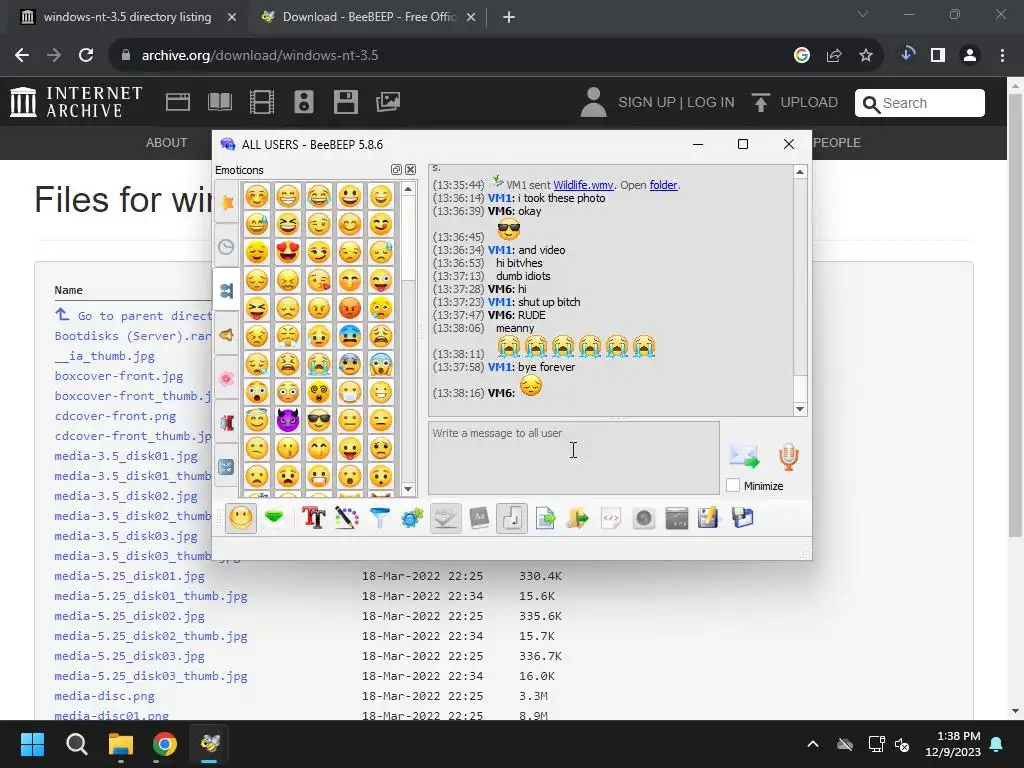Toggle the Enter-key send option button
The image size is (1024, 768).
click(512, 519)
